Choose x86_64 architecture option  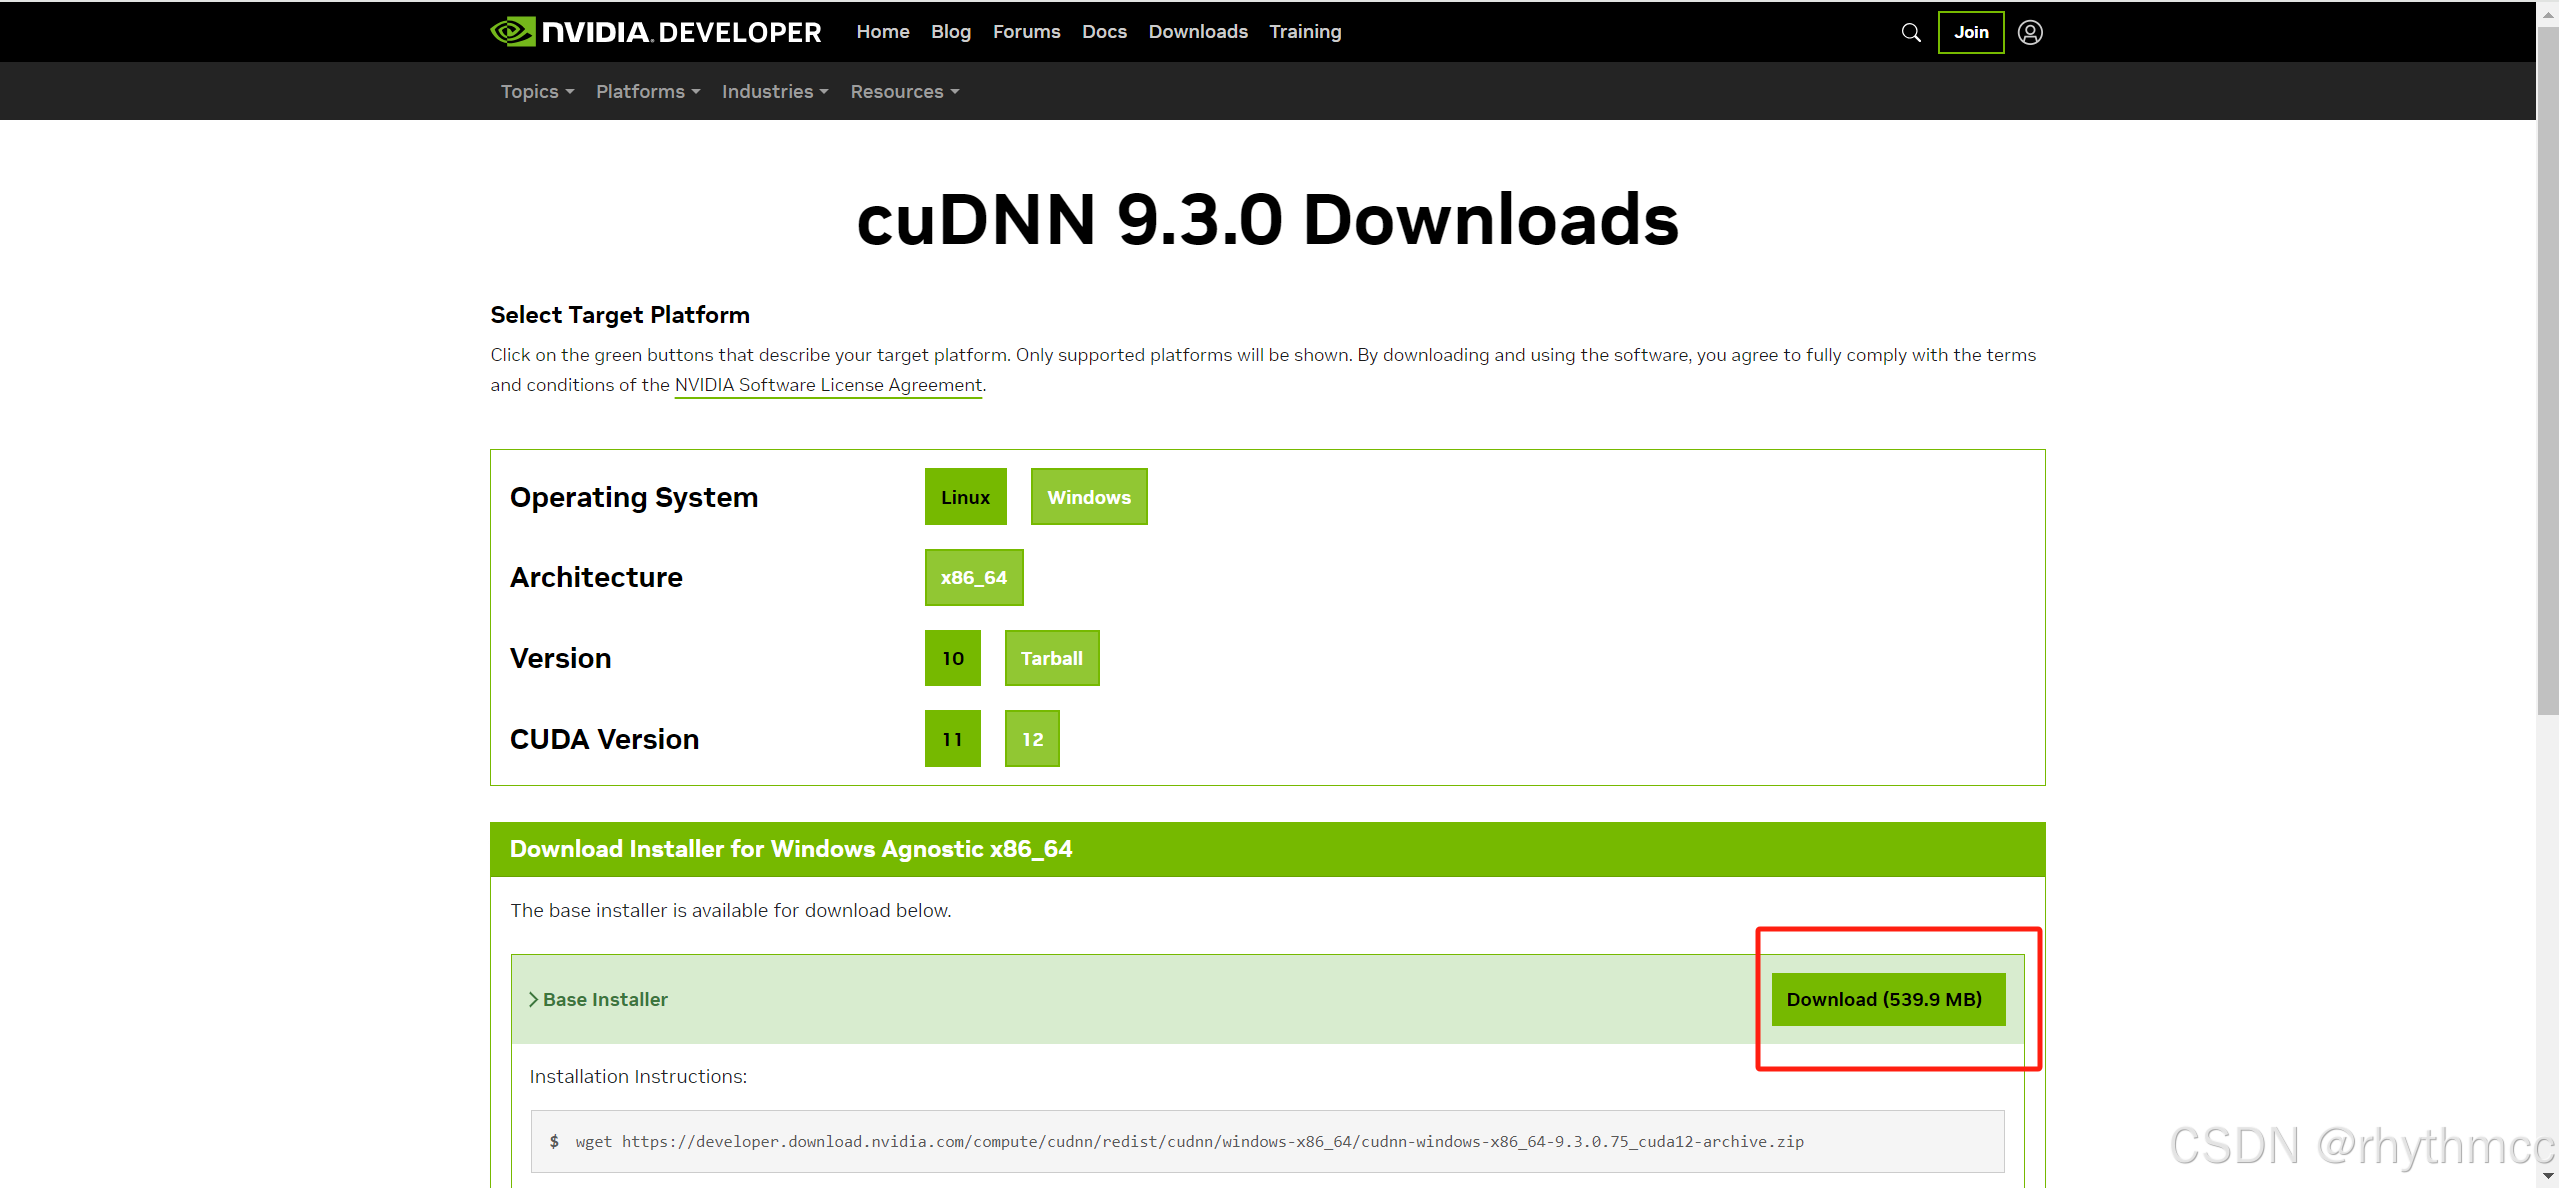point(973,577)
